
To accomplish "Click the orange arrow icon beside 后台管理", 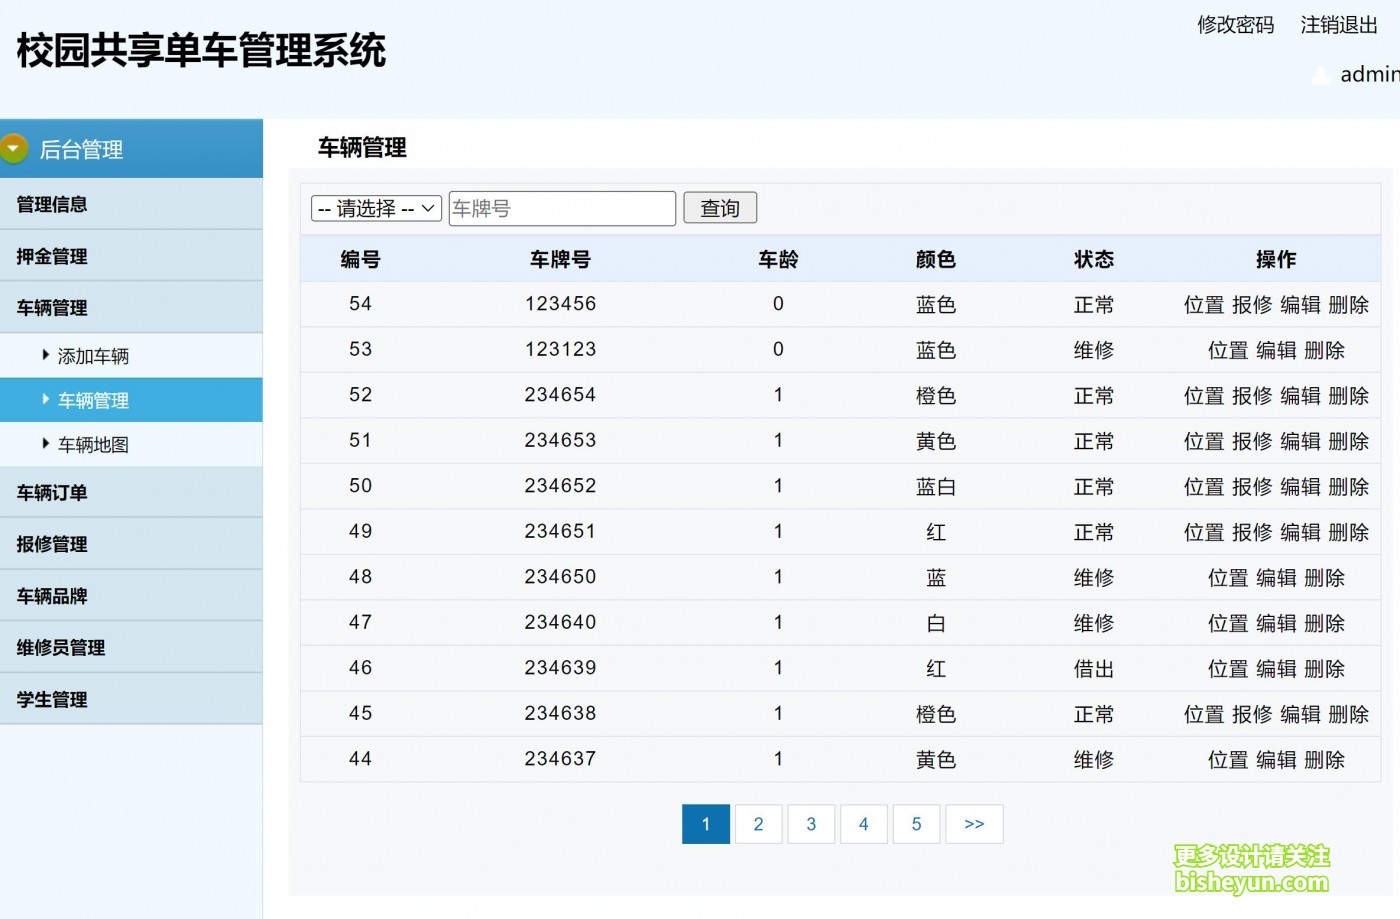I will [14, 149].
